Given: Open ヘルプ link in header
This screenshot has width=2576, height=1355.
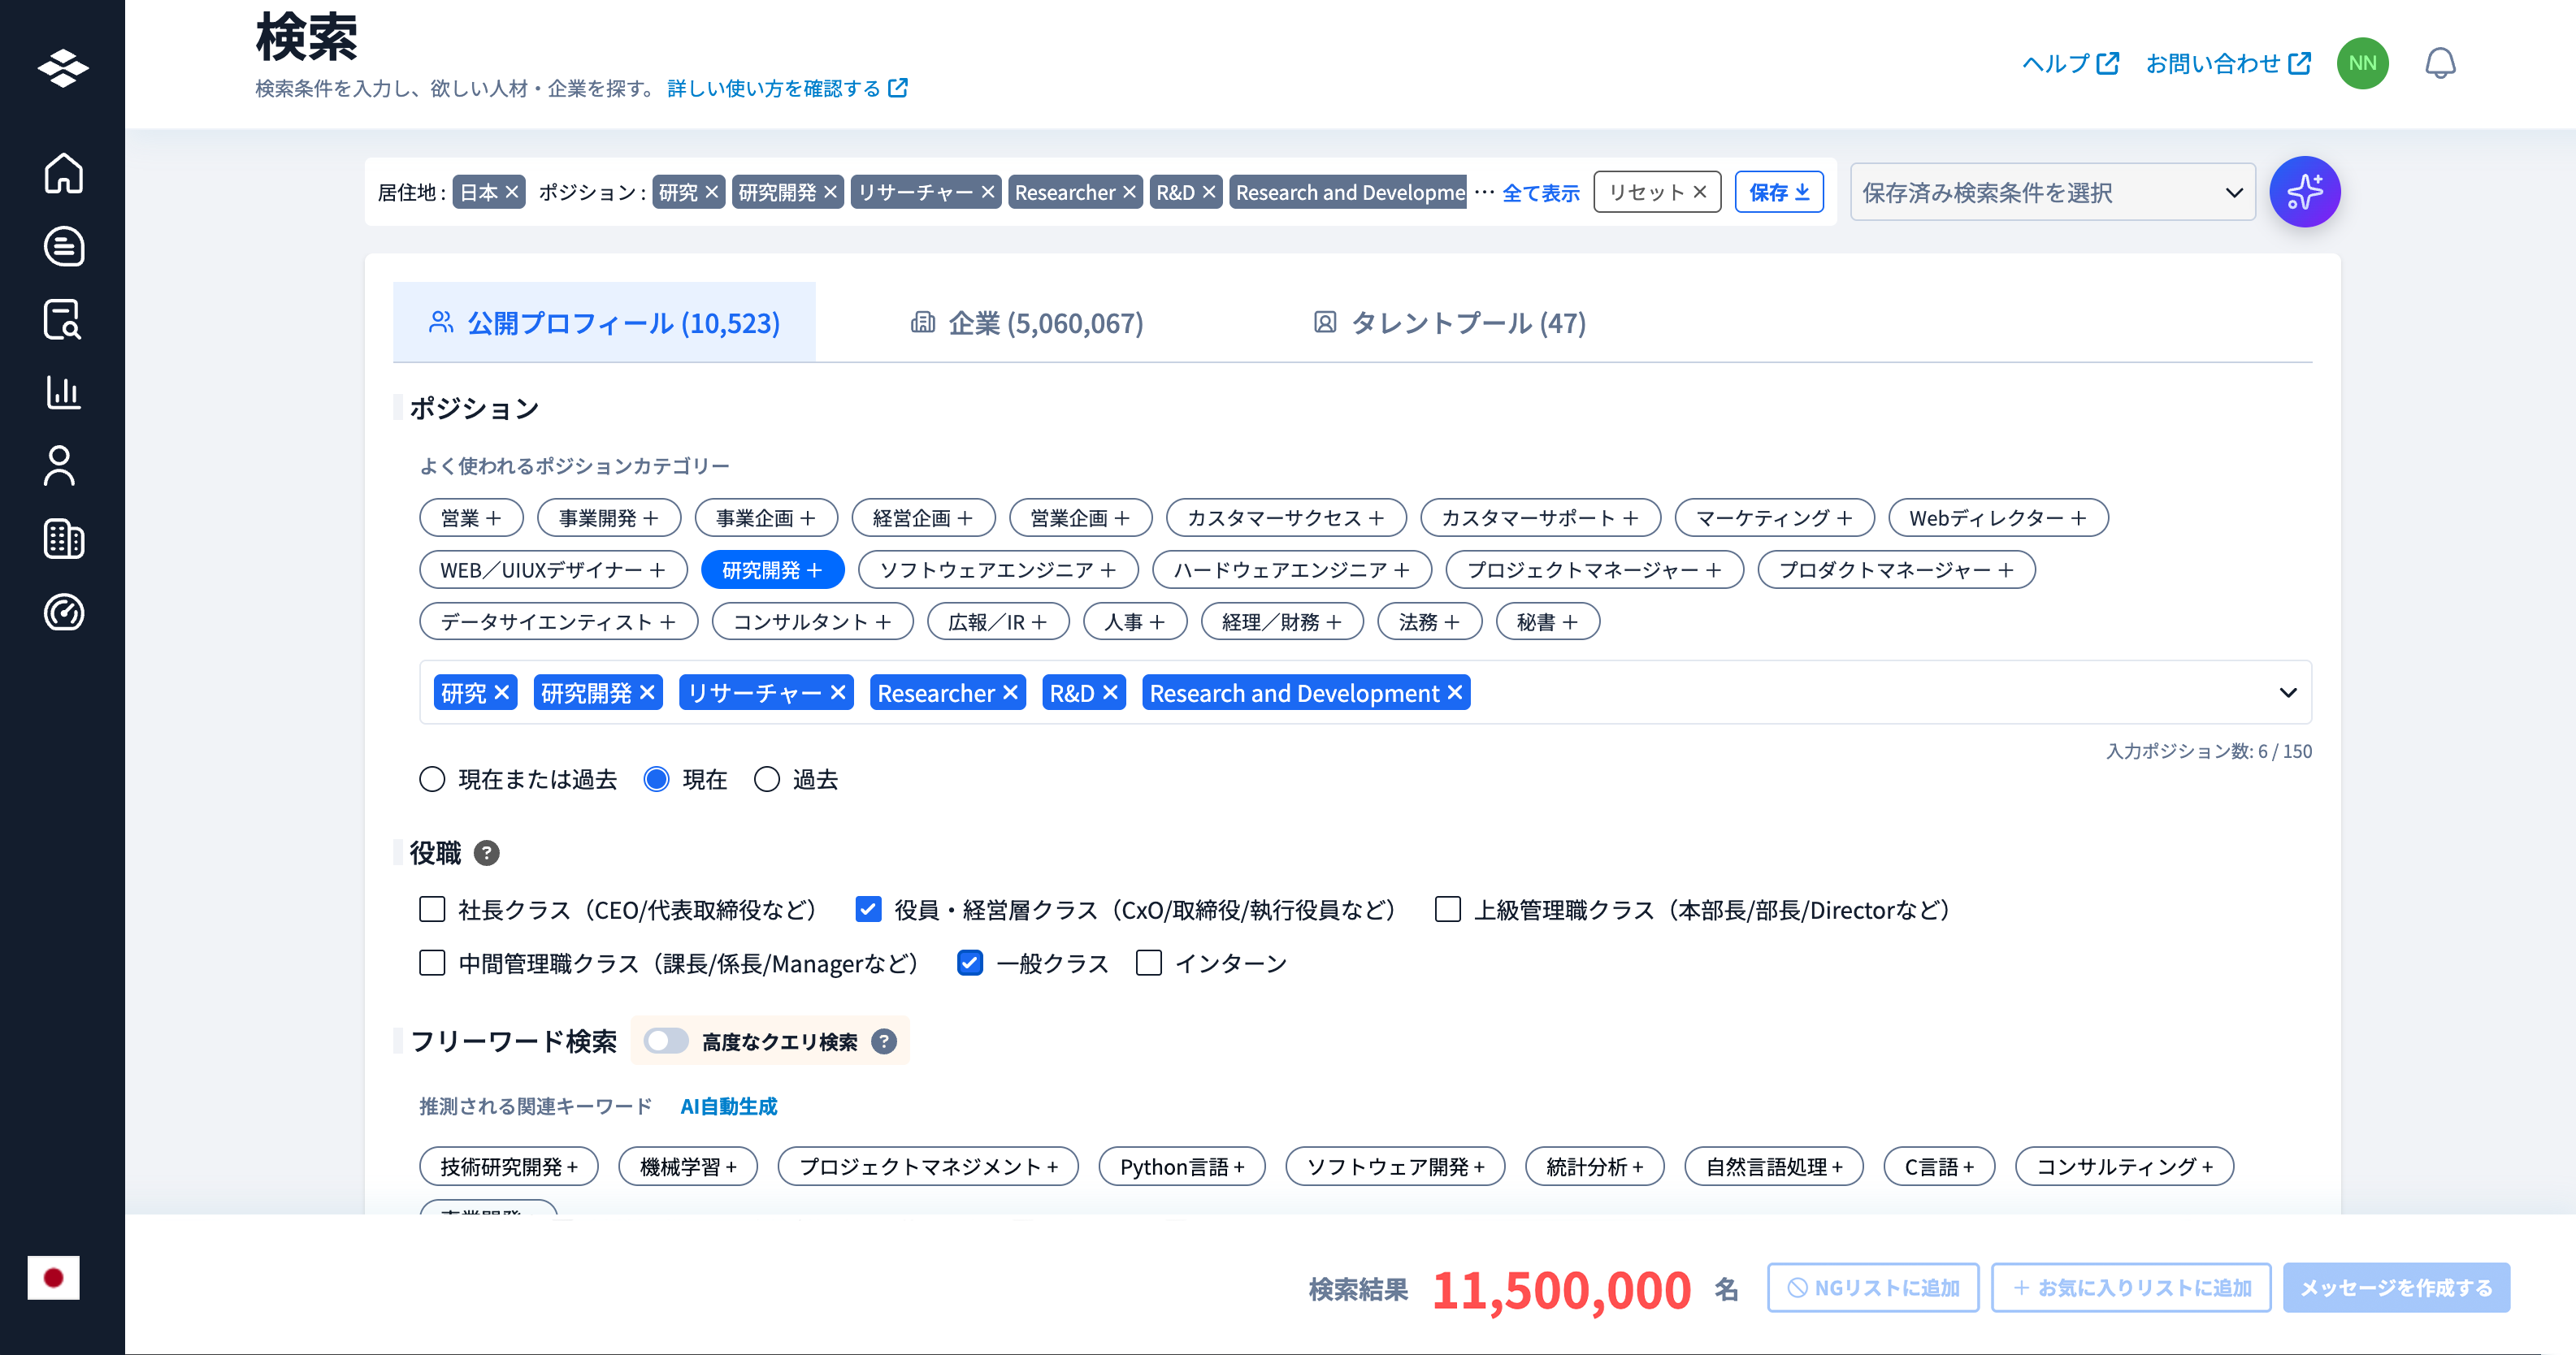Looking at the screenshot, I should [x=2070, y=63].
